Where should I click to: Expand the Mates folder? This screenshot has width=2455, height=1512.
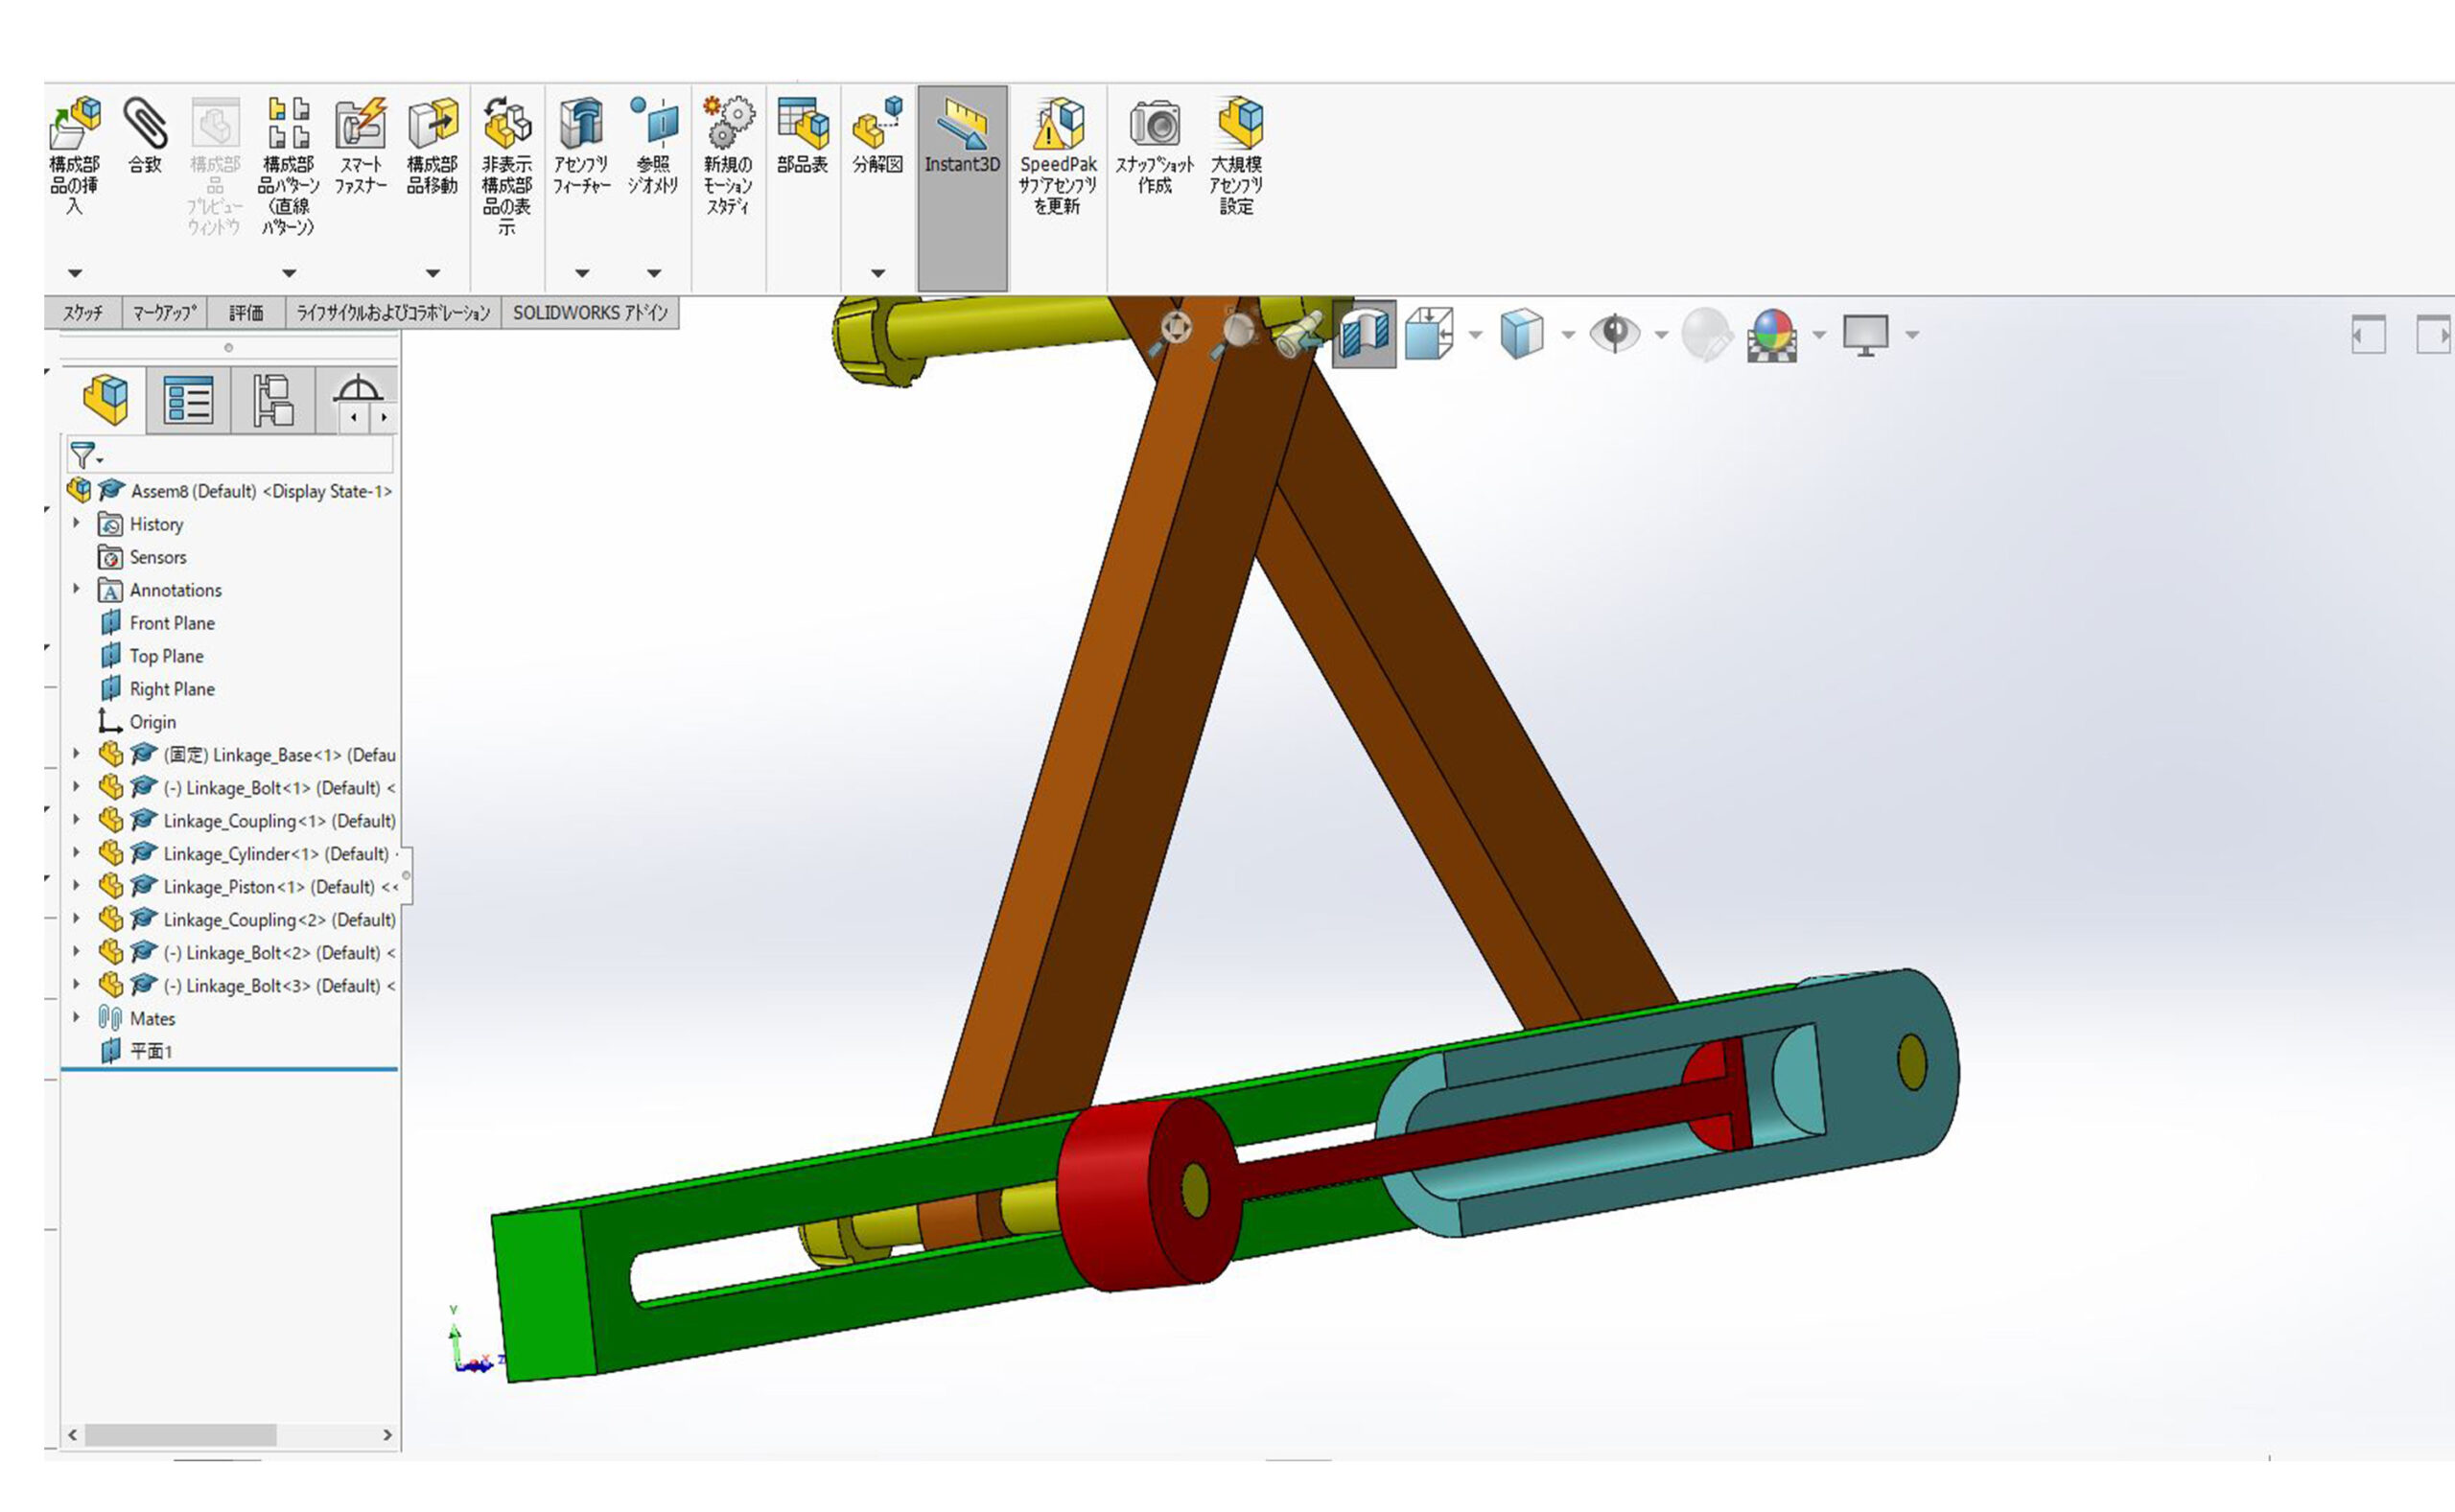tap(76, 1018)
